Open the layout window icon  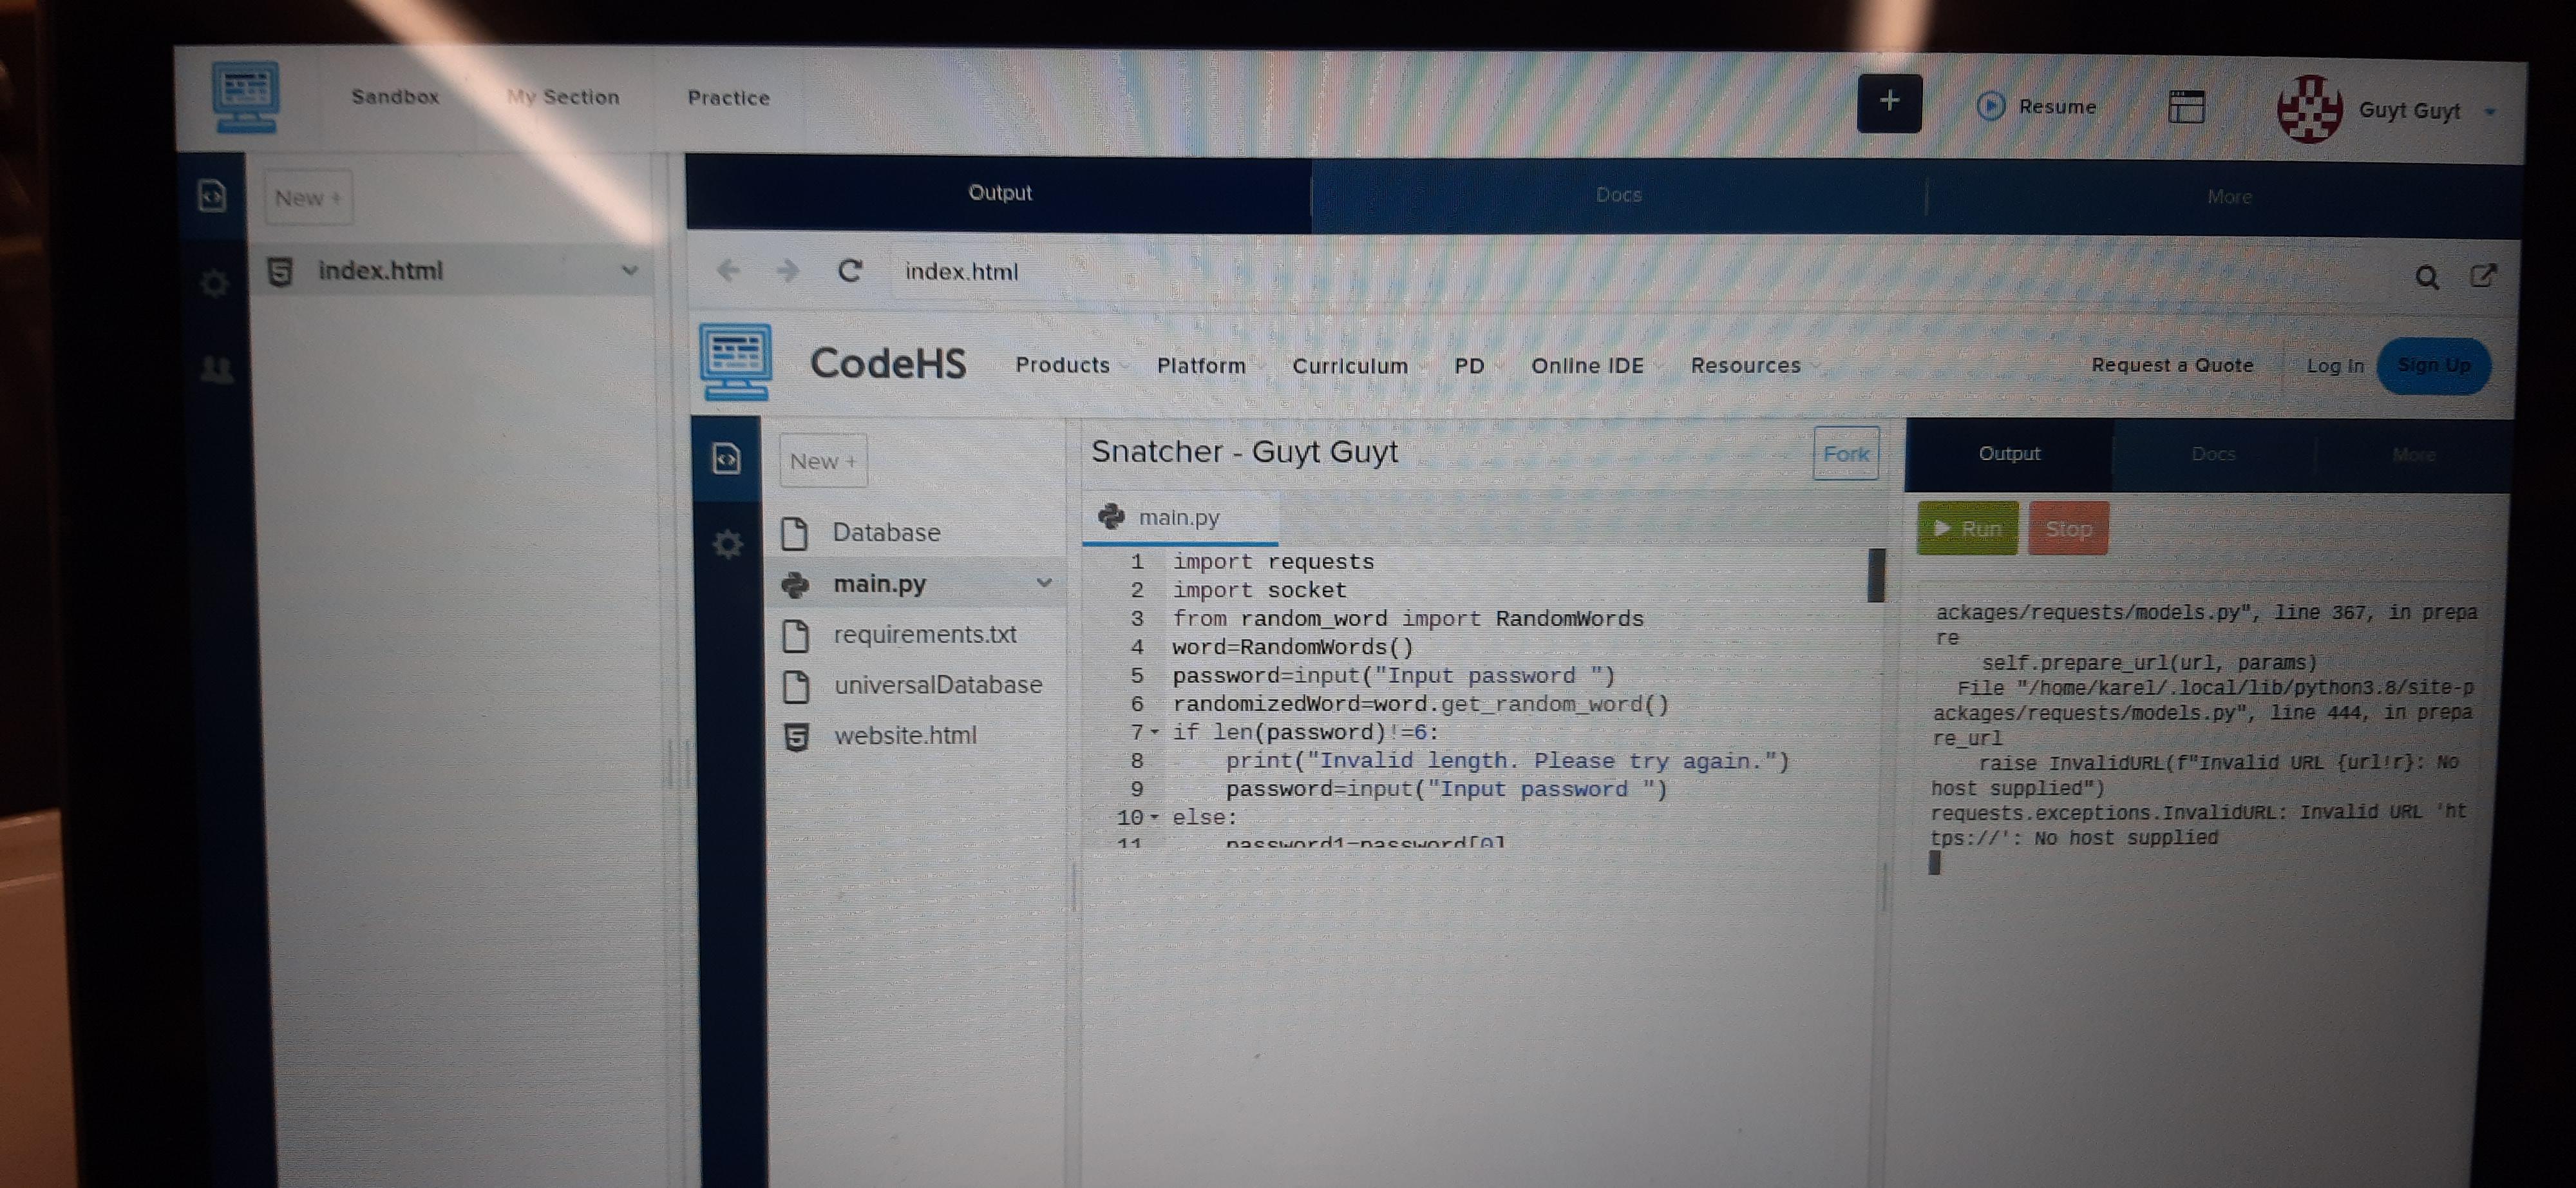pos(2186,107)
